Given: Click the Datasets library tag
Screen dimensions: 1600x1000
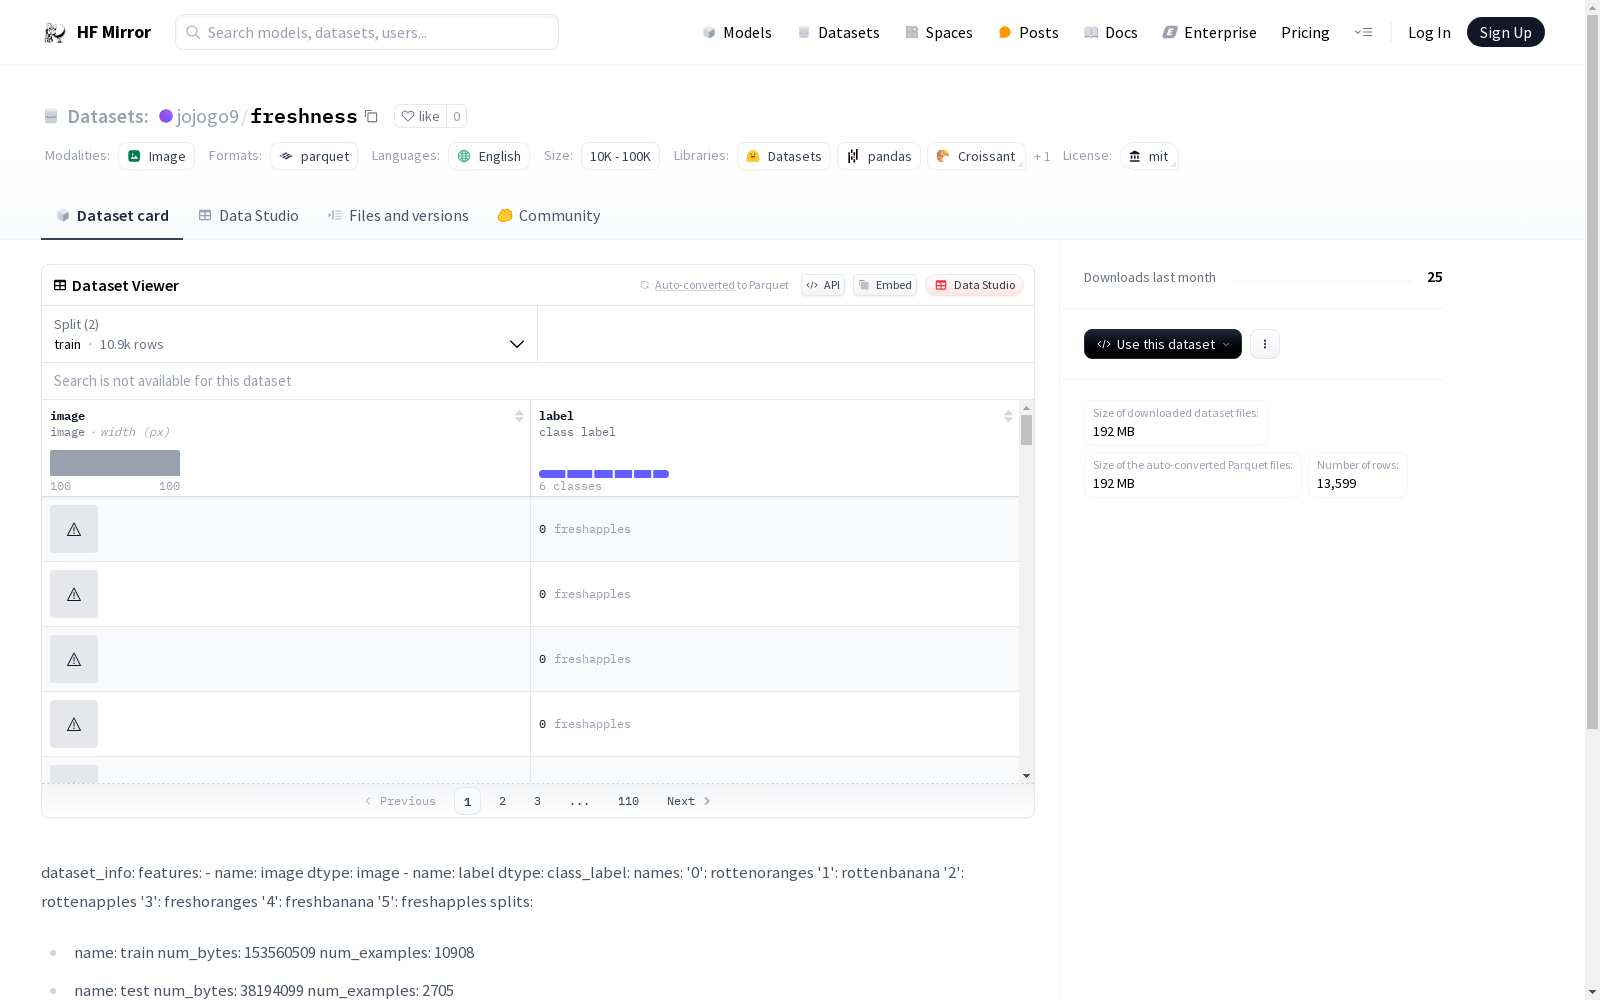Looking at the screenshot, I should pyautogui.click(x=784, y=156).
